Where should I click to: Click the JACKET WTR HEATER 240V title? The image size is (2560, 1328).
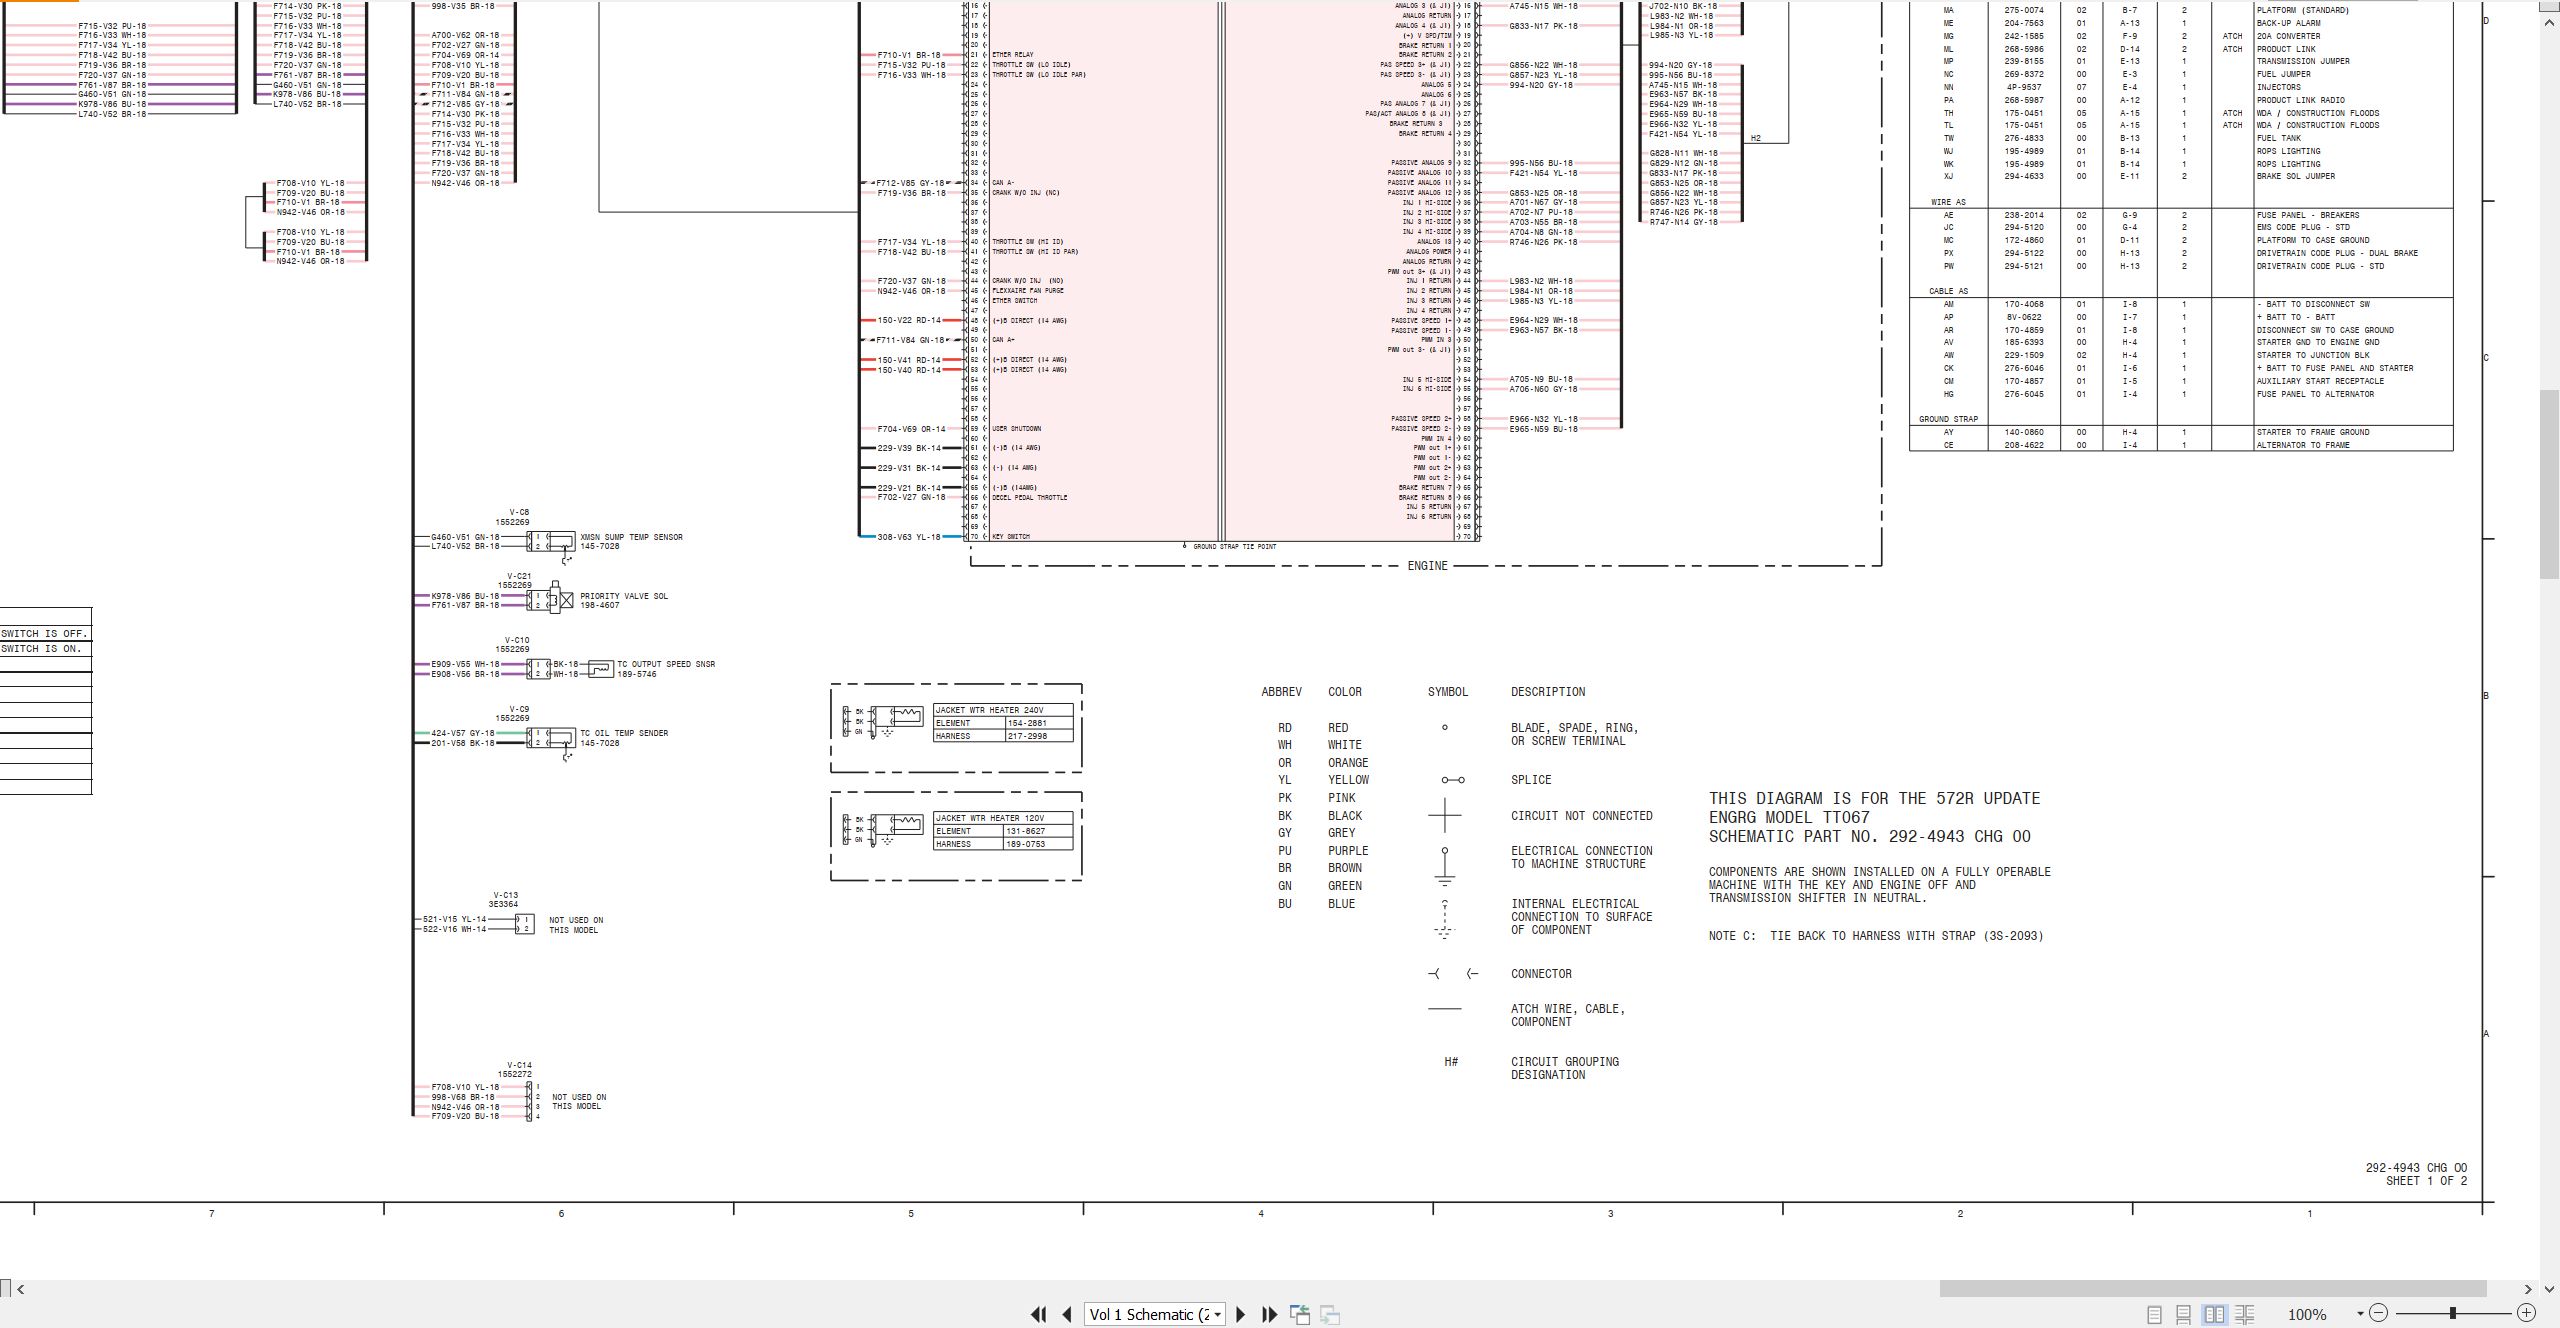[989, 710]
